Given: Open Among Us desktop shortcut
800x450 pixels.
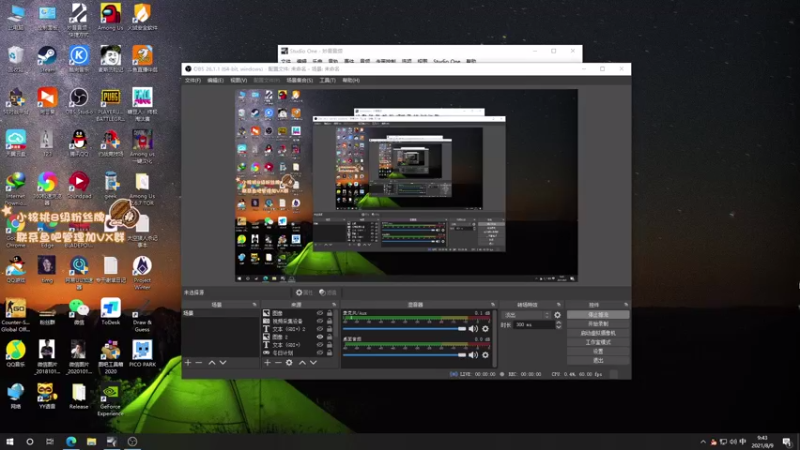Looking at the screenshot, I should (110, 17).
